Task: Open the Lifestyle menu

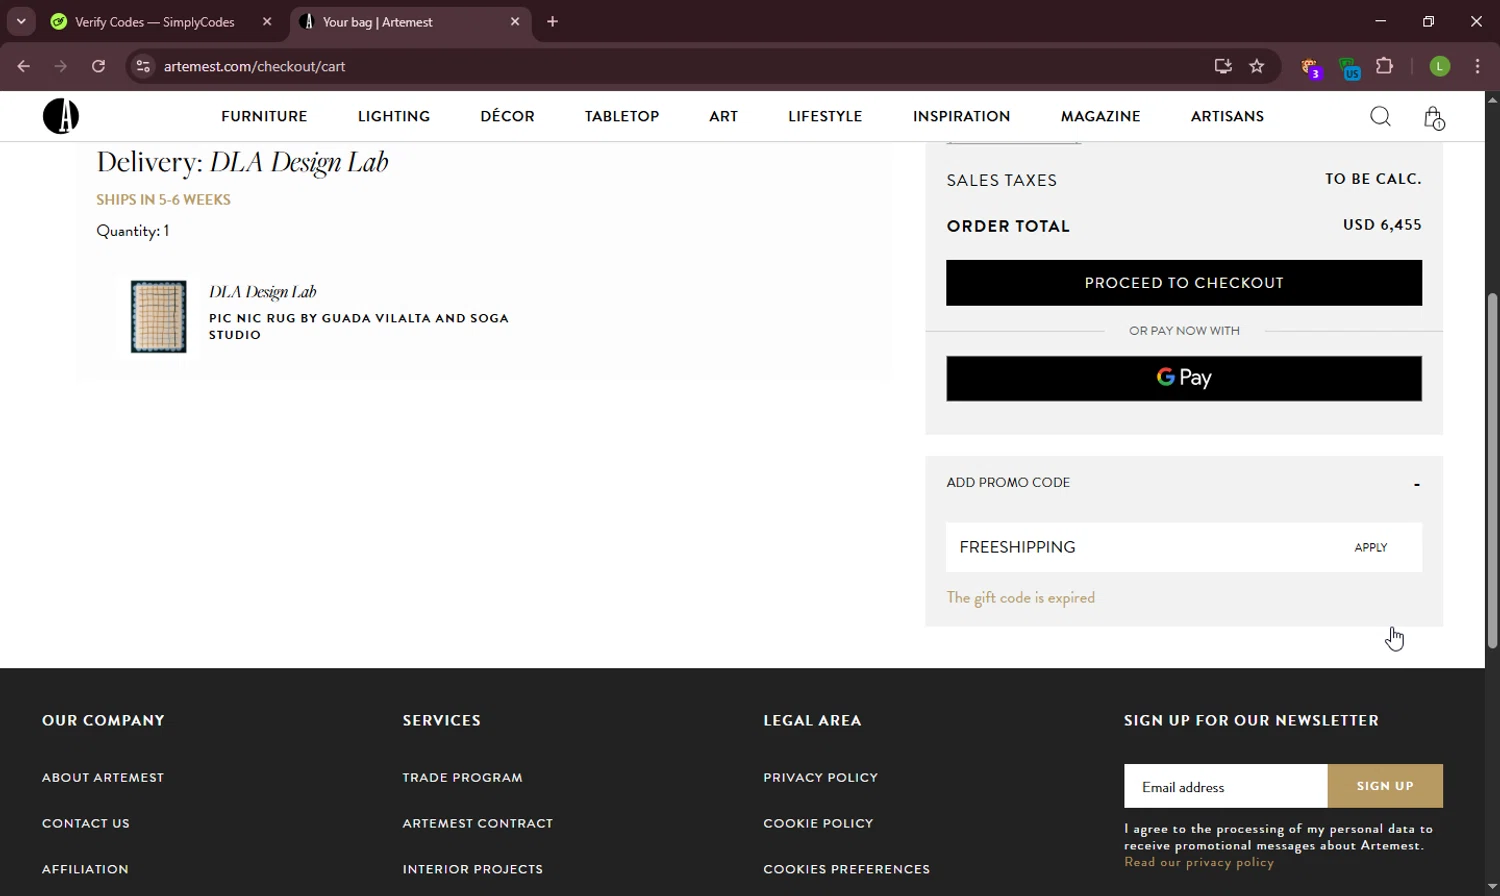Action: (x=825, y=116)
